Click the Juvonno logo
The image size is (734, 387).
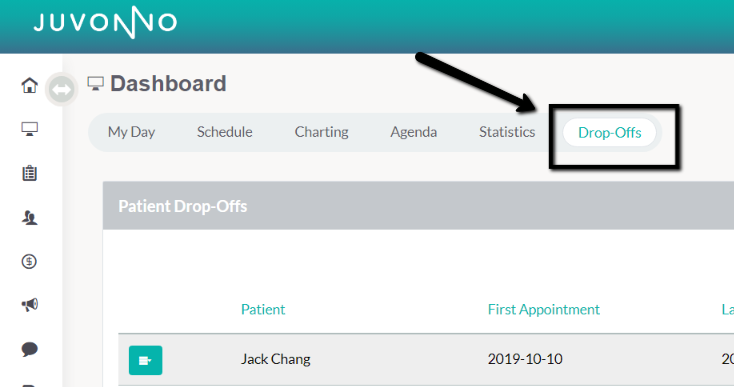pos(105,22)
